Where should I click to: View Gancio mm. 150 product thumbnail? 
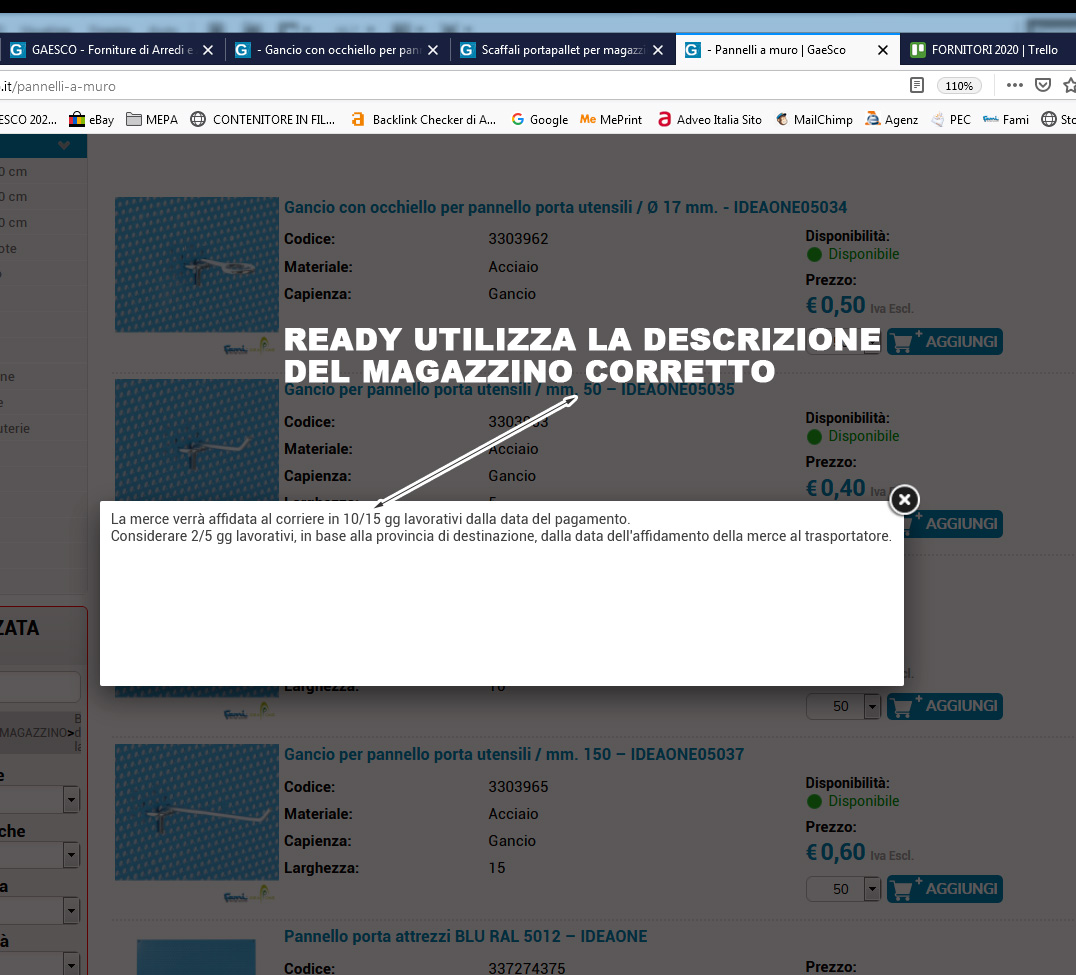click(x=196, y=812)
